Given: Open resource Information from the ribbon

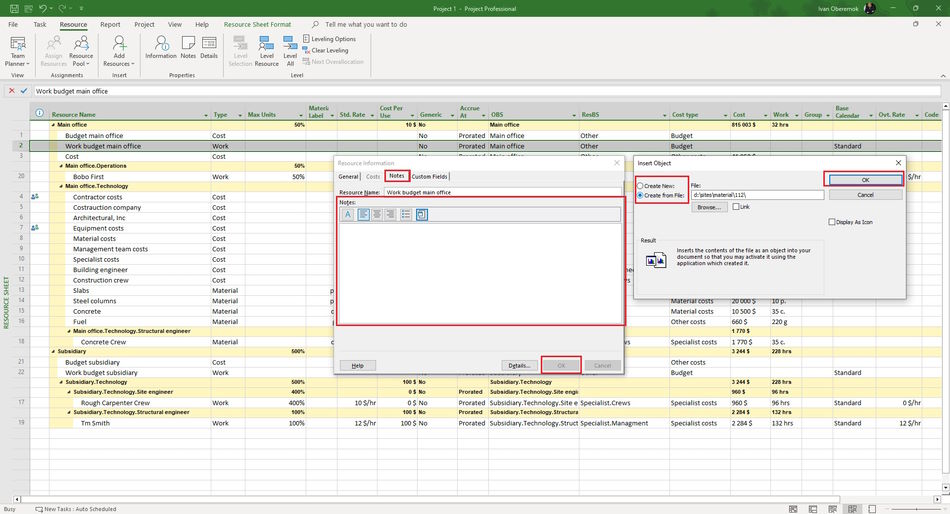Looking at the screenshot, I should pos(161,47).
